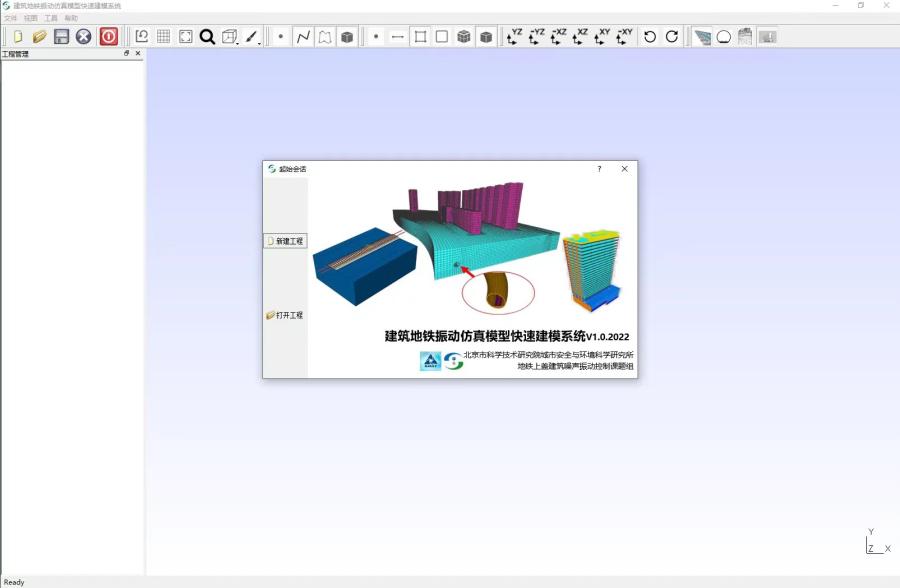Toggle the line selection mode

coord(398,37)
